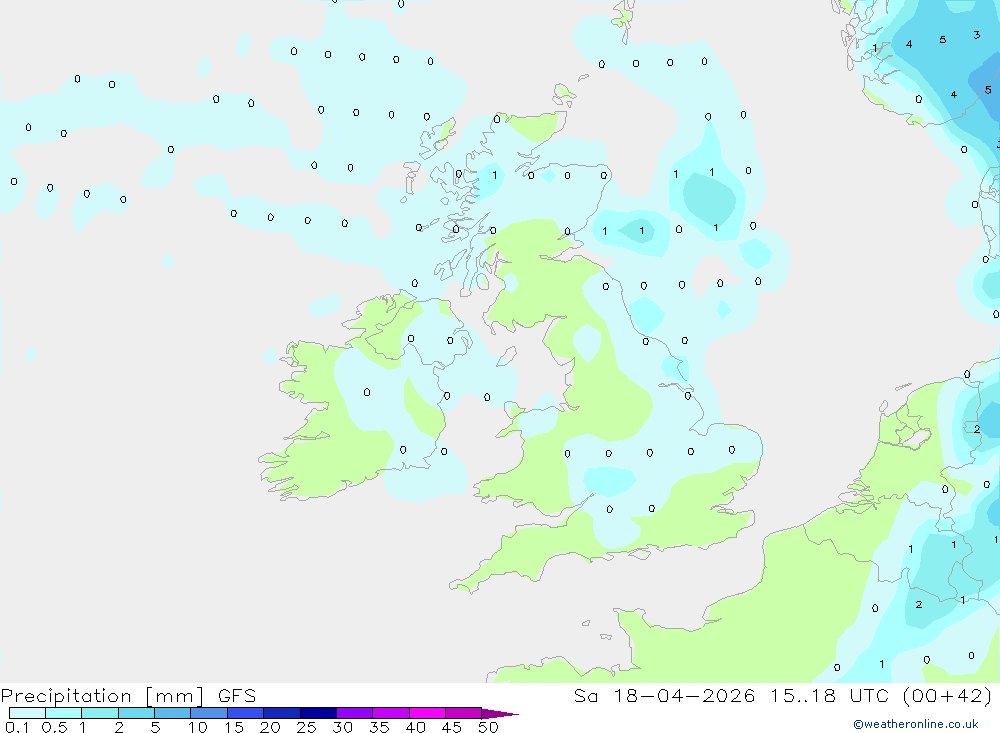This screenshot has height=733, width=1000.
Task: Click the 'Precipitation [mm]' title text
Action: [102, 696]
